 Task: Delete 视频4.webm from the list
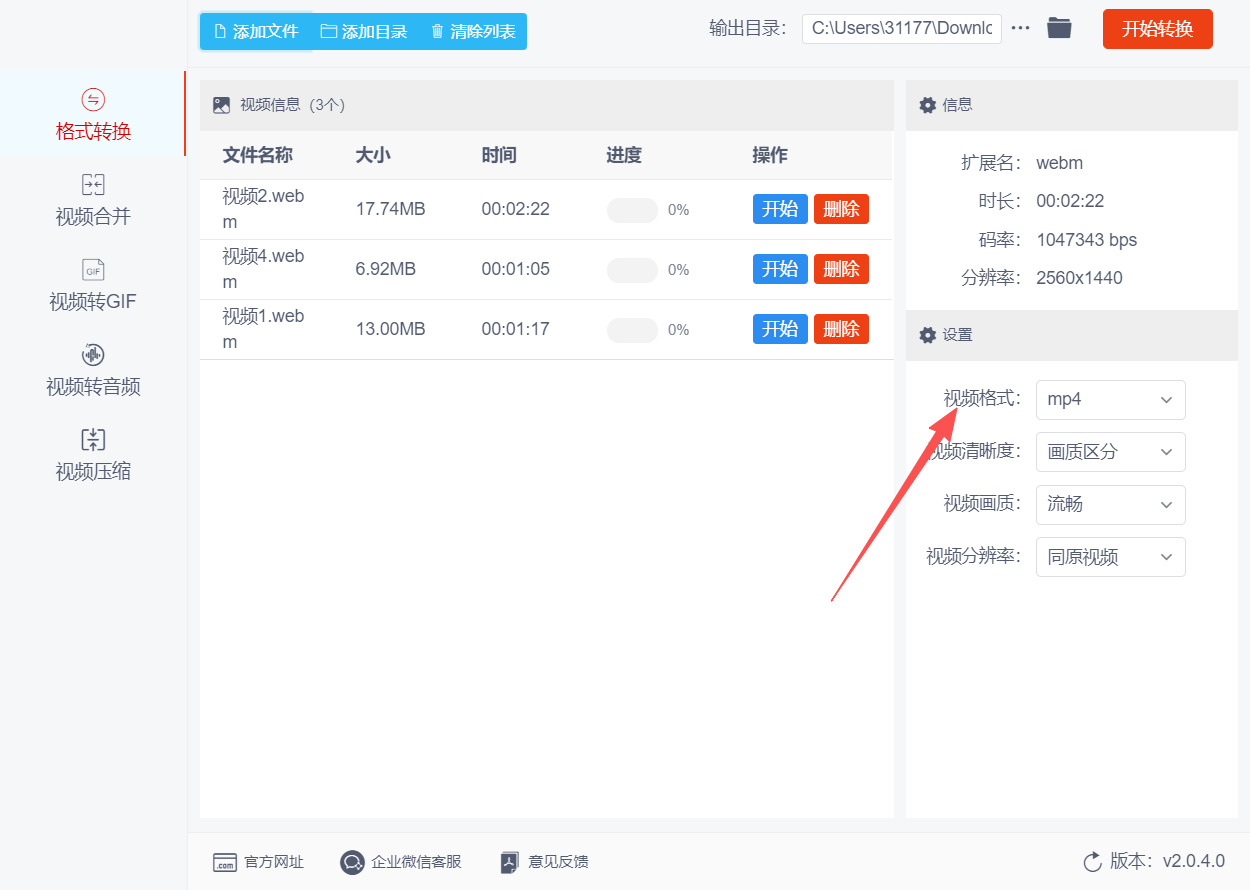(841, 269)
